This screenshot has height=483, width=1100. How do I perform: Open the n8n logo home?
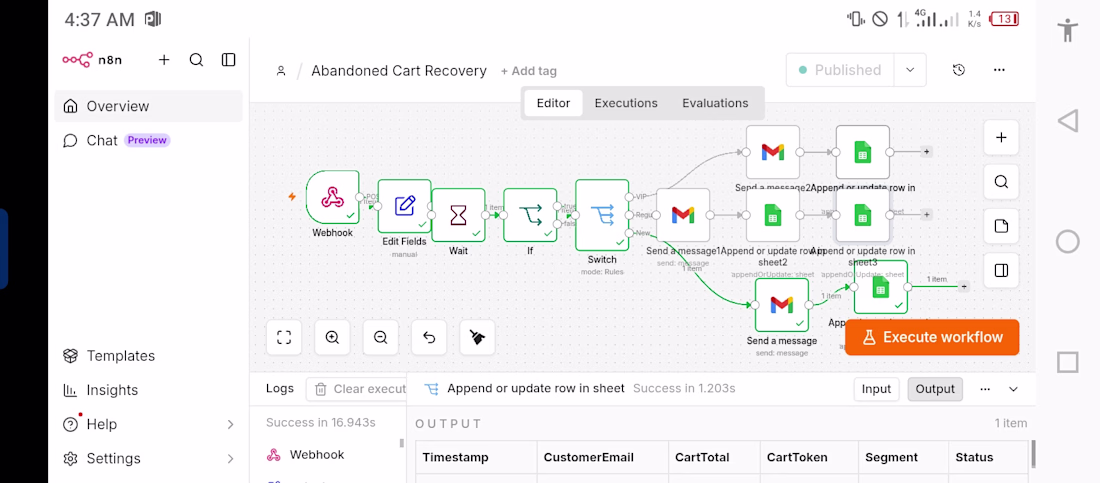[x=92, y=60]
